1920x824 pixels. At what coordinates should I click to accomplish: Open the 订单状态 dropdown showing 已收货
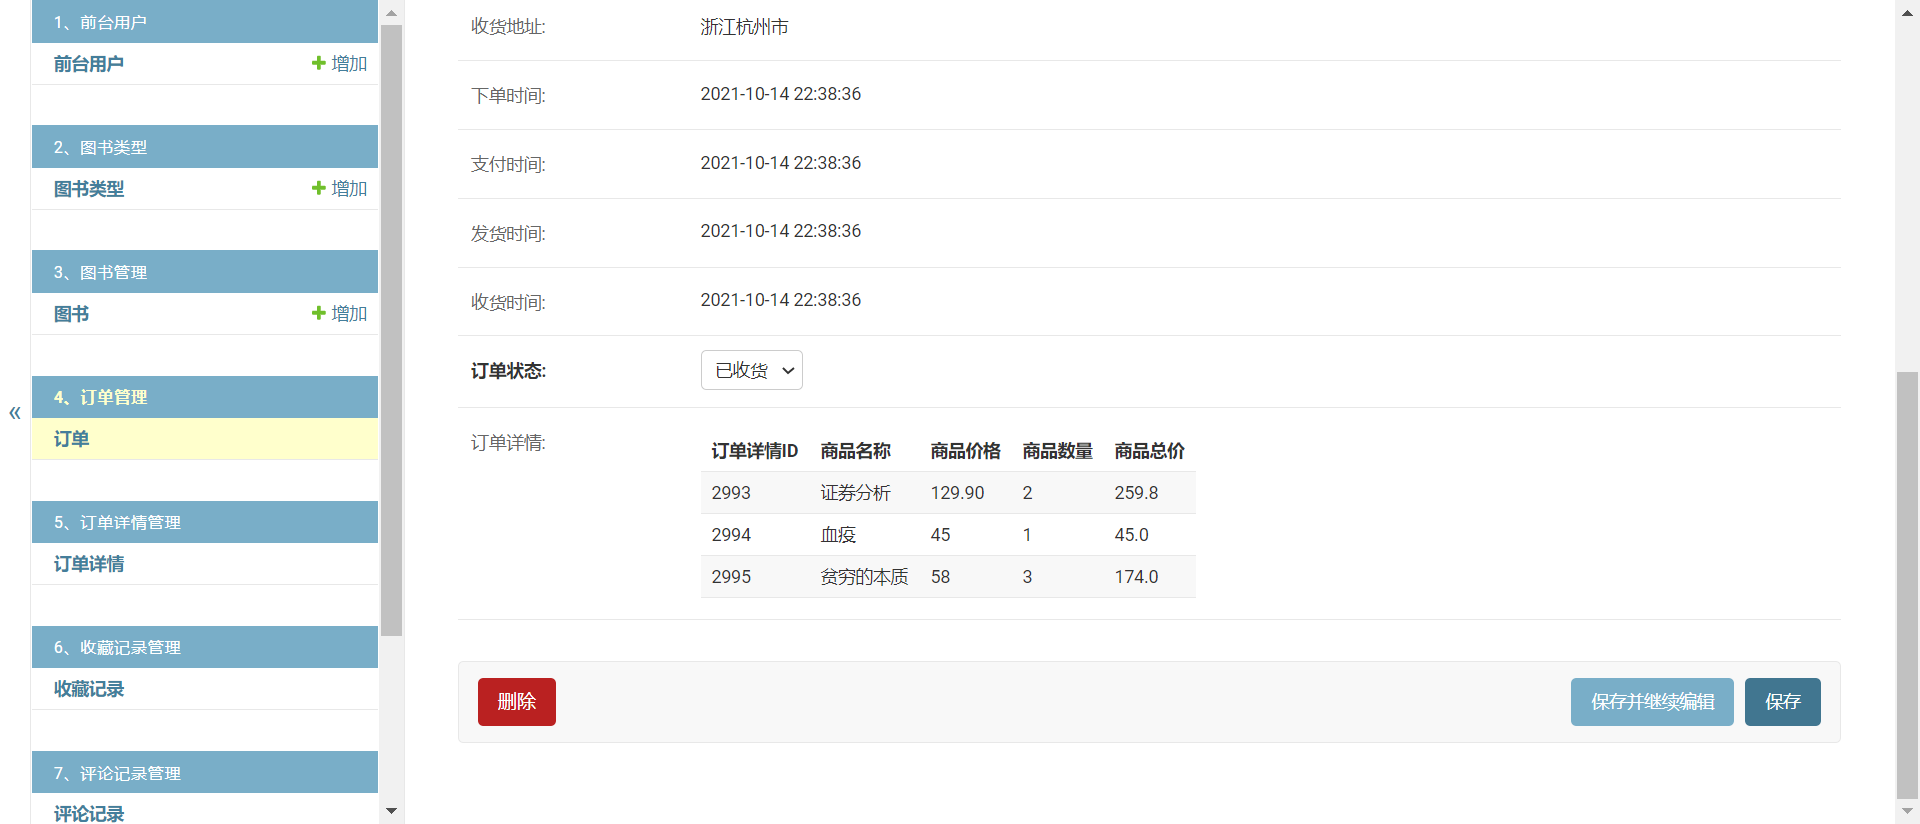752,370
